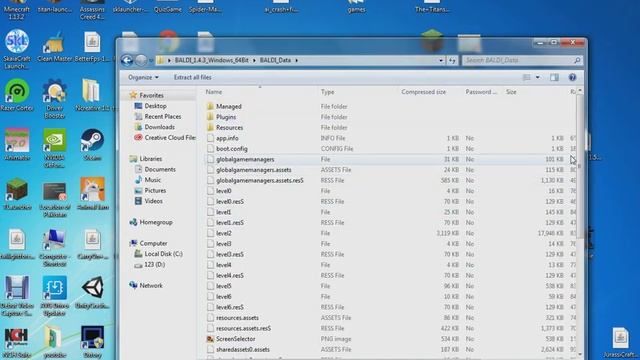Open the view options dropdown arrow
Viewport: 640px width, 360px height.
click(x=538, y=77)
